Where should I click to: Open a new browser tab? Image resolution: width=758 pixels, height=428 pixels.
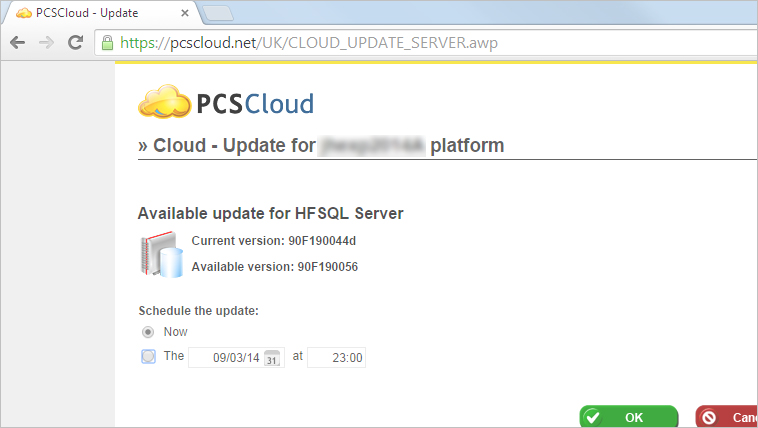(x=218, y=14)
